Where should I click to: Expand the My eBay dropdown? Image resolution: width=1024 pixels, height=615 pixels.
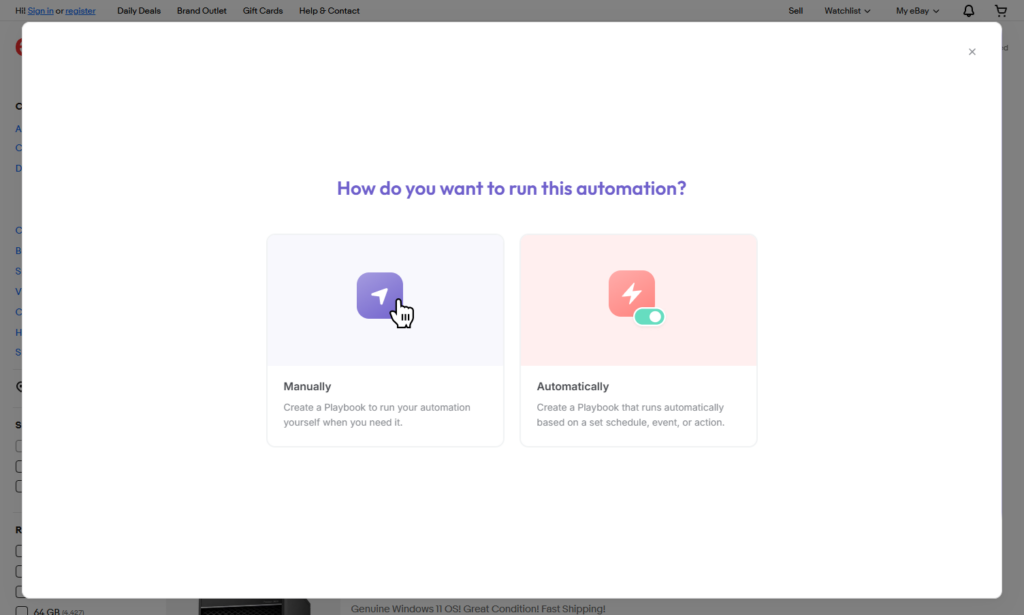(x=917, y=11)
